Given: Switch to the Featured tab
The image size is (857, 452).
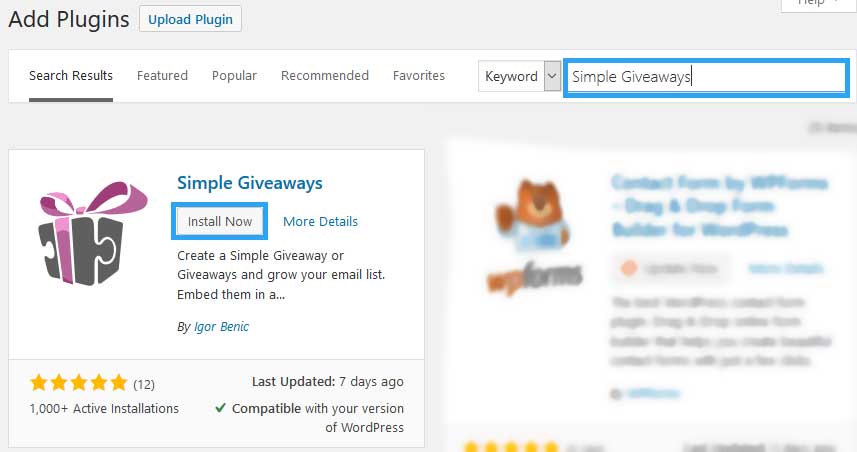Looking at the screenshot, I should pos(162,75).
